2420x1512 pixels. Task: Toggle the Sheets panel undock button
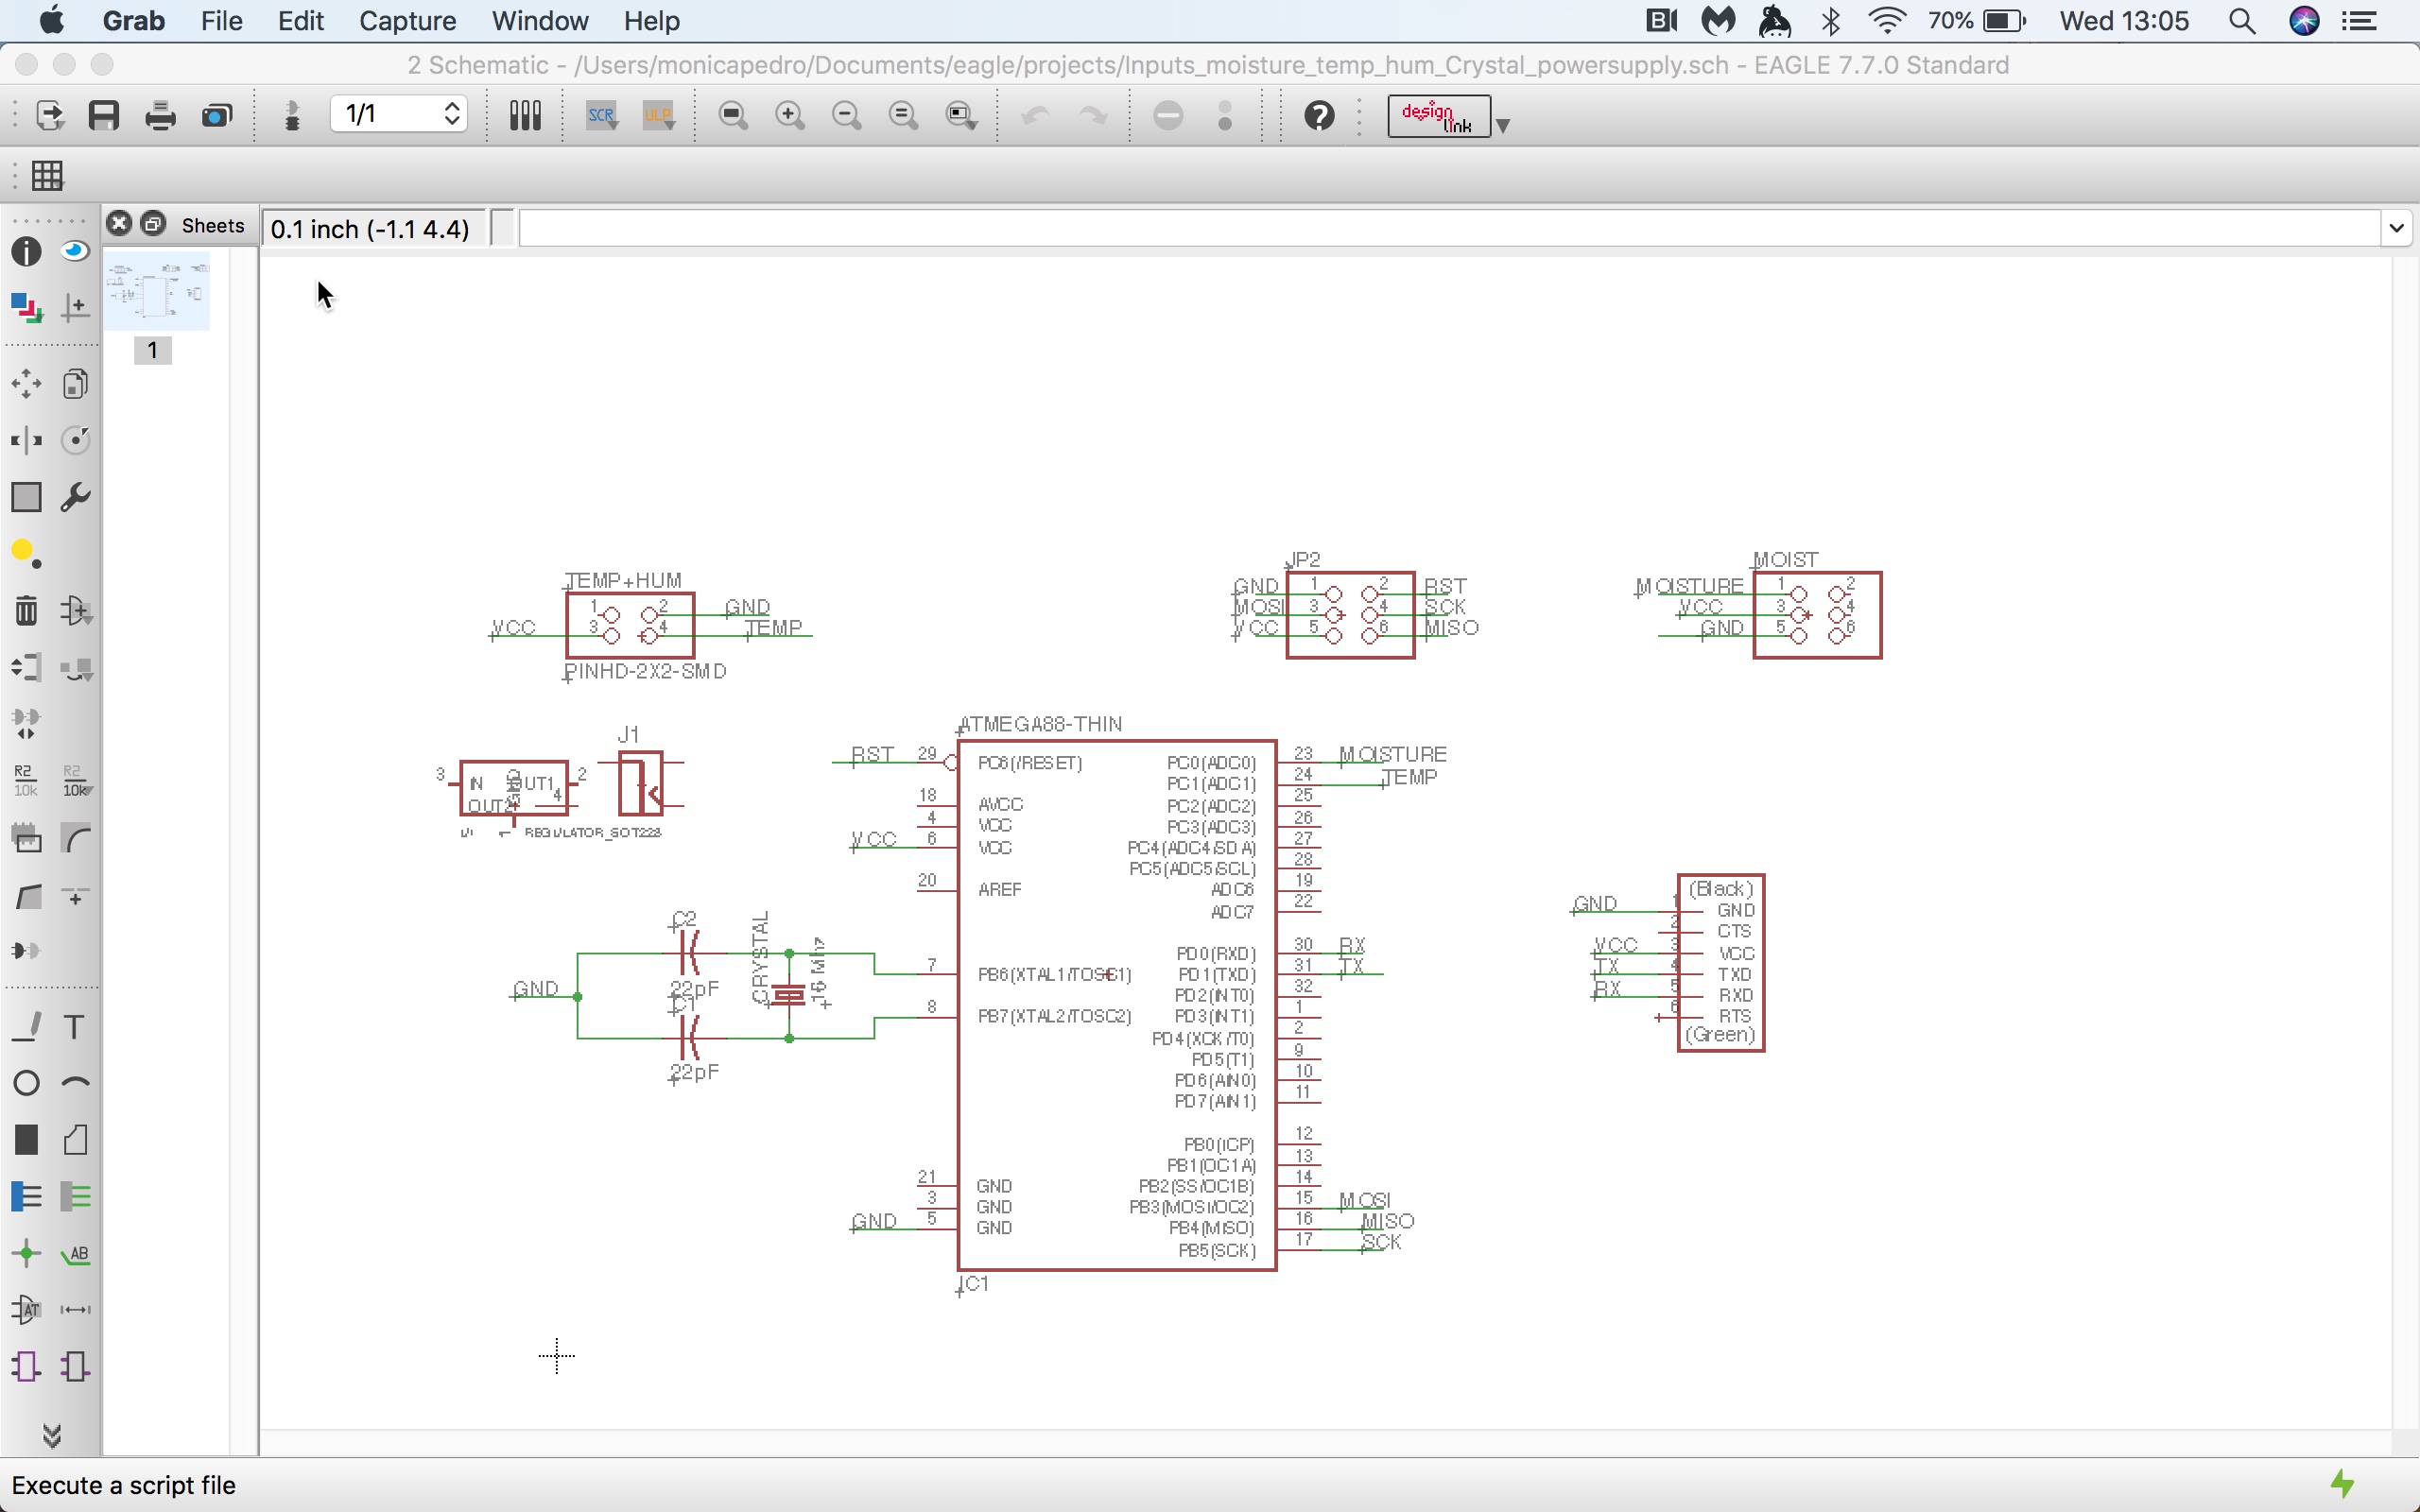pos(153,224)
